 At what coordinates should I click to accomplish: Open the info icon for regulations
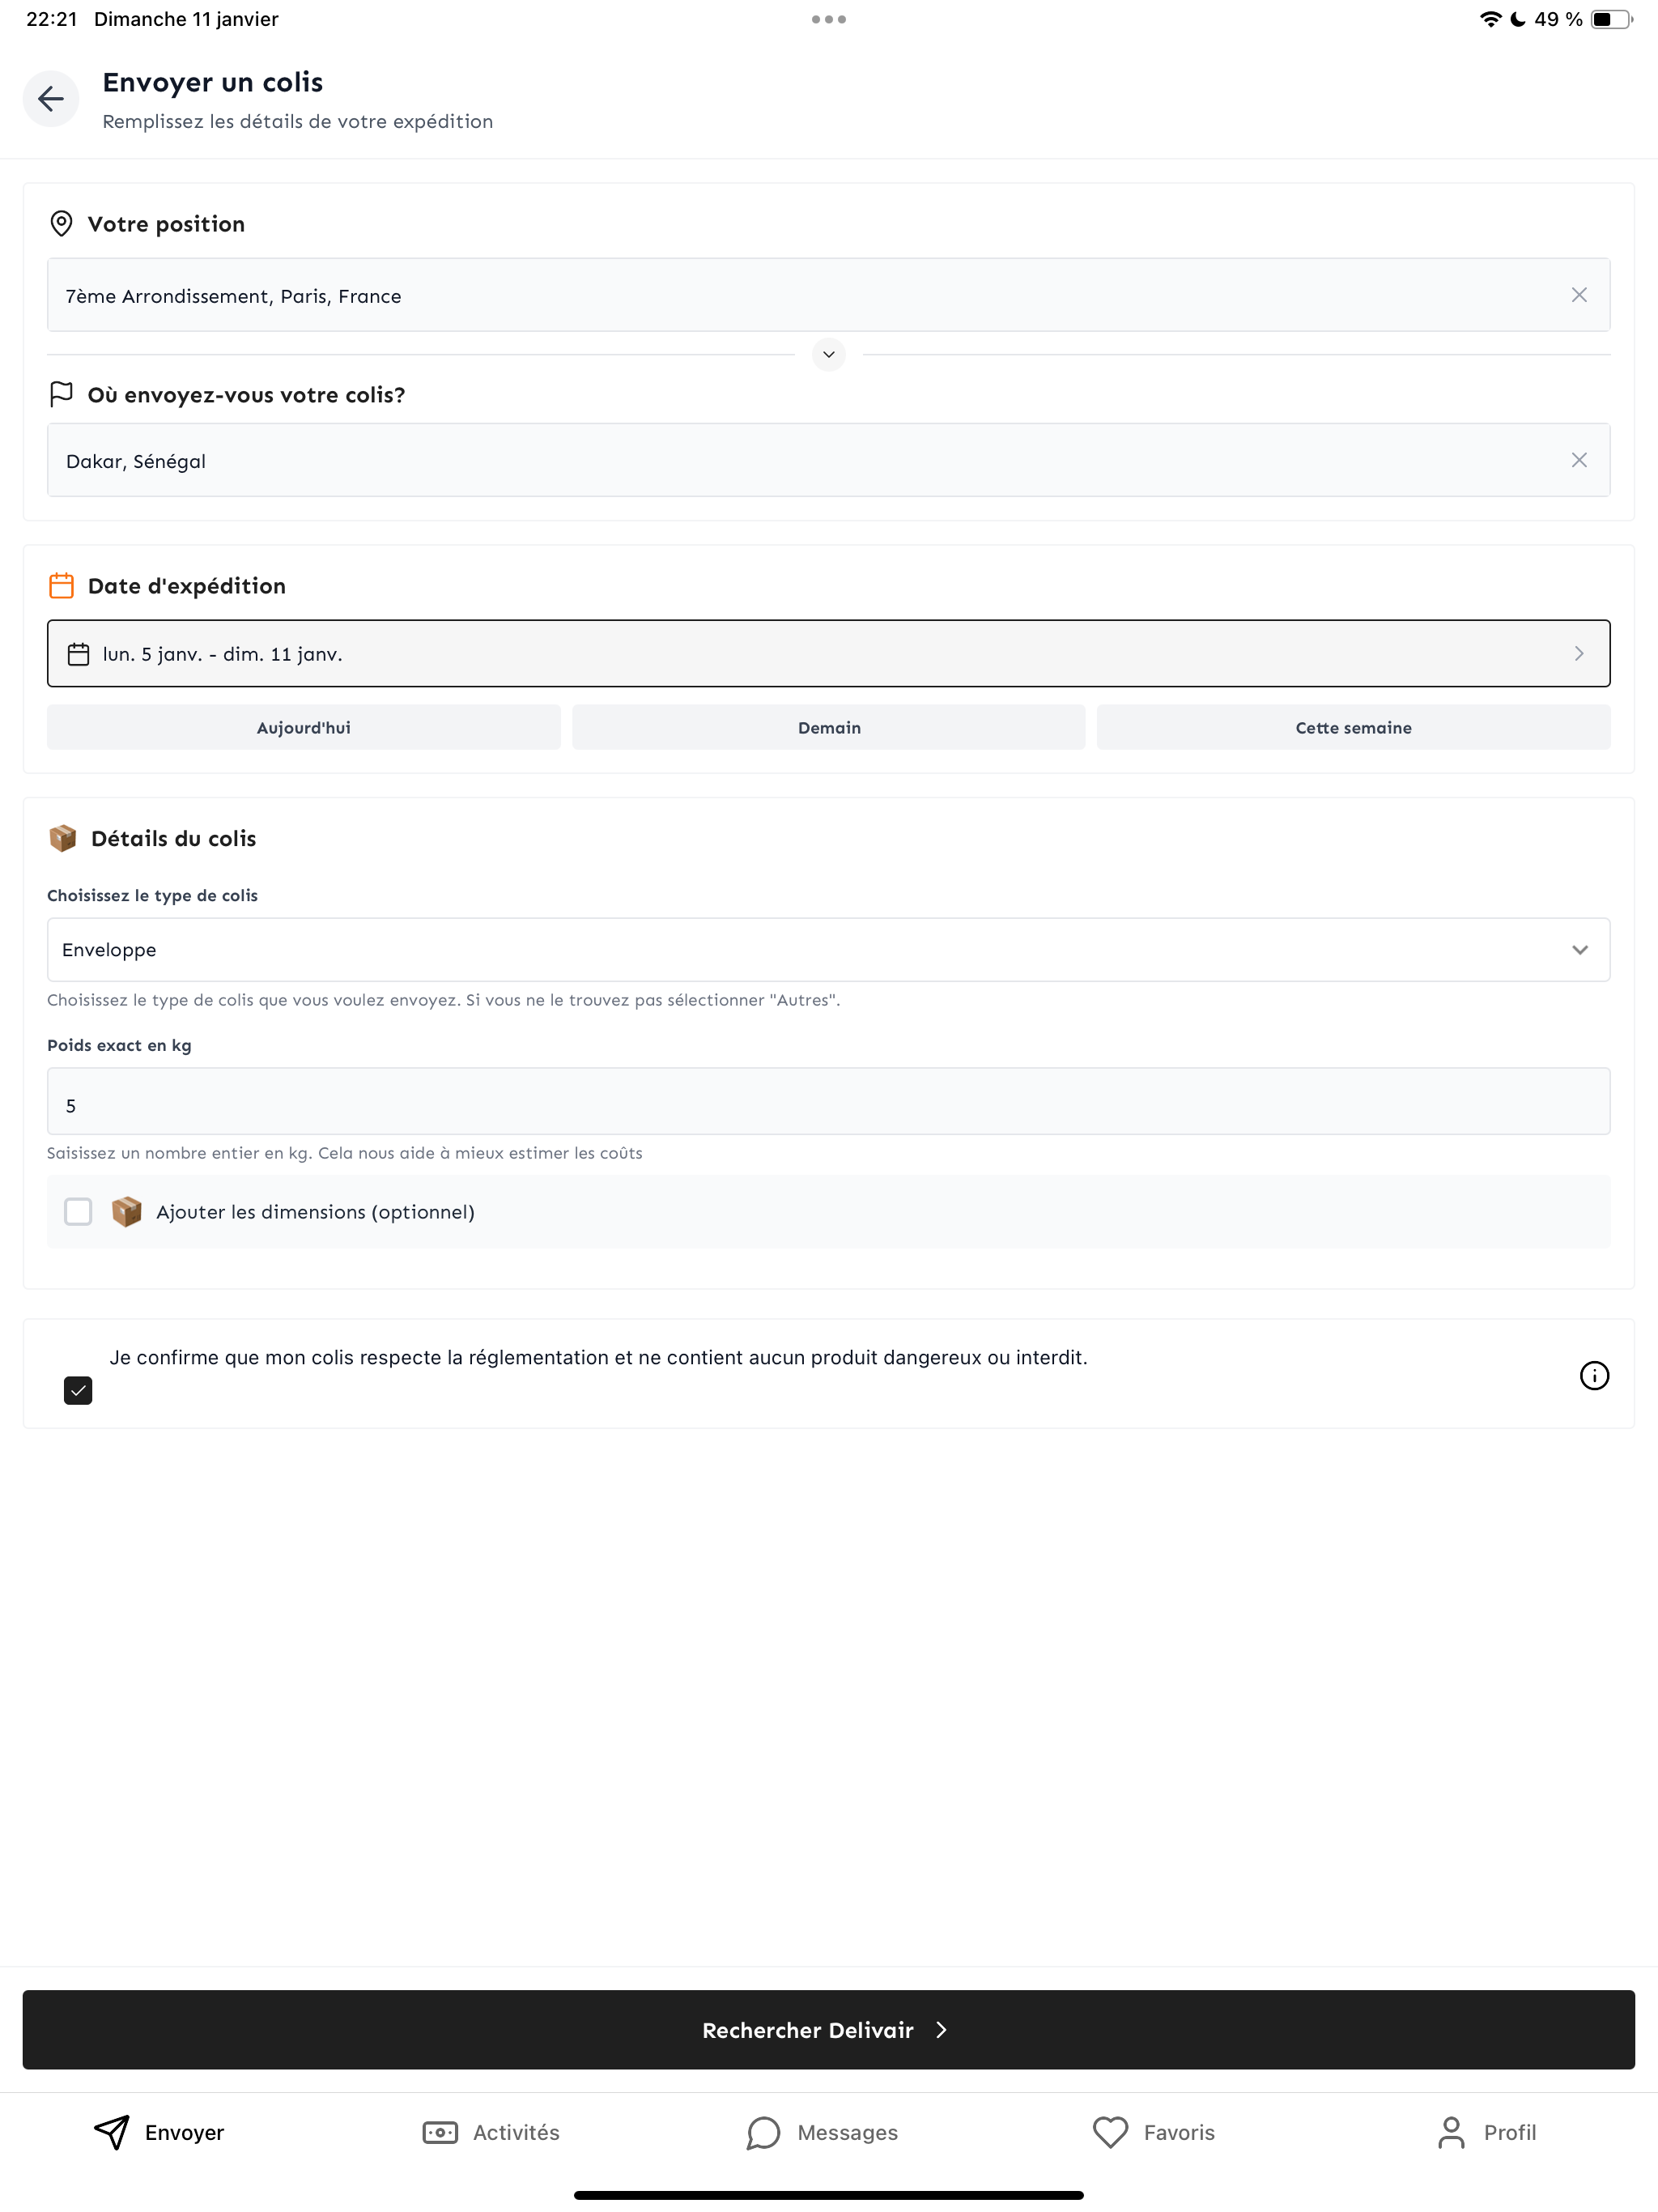click(1593, 1375)
